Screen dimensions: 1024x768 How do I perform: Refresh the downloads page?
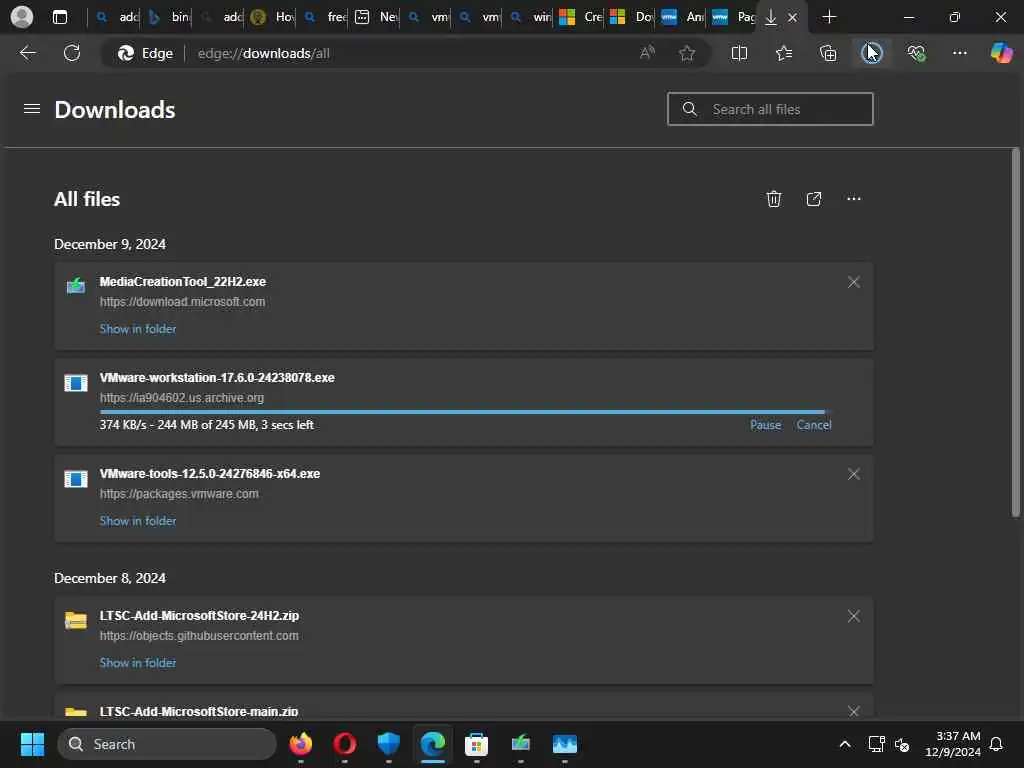(72, 53)
